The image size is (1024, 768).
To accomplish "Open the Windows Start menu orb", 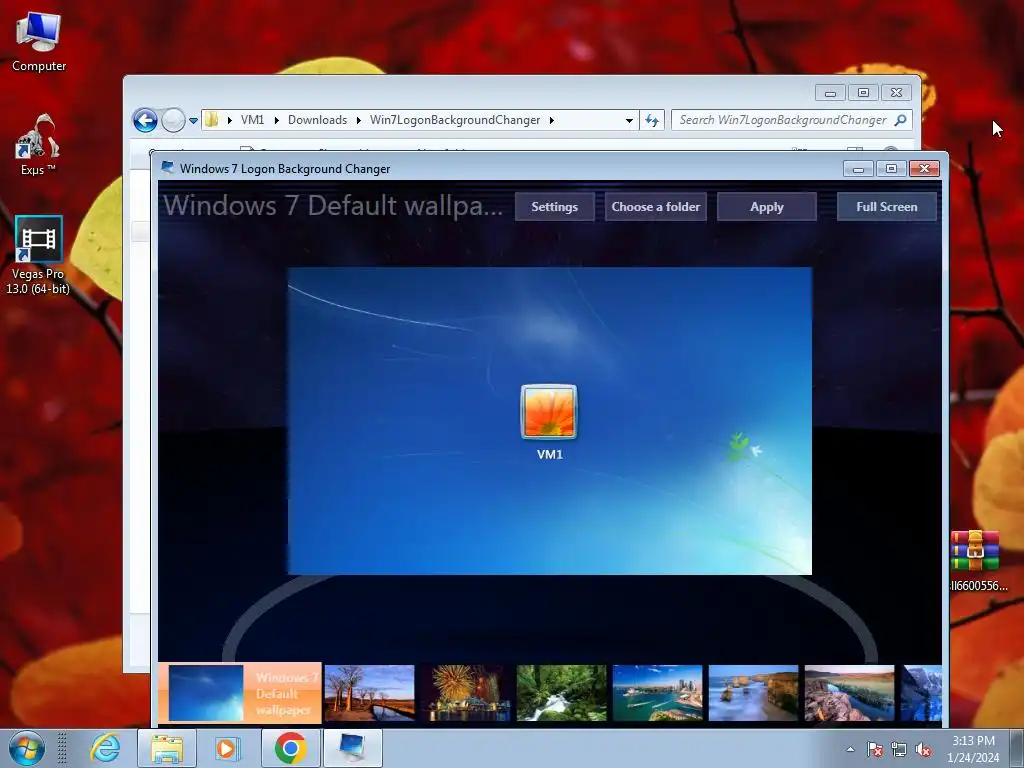I will [x=27, y=748].
